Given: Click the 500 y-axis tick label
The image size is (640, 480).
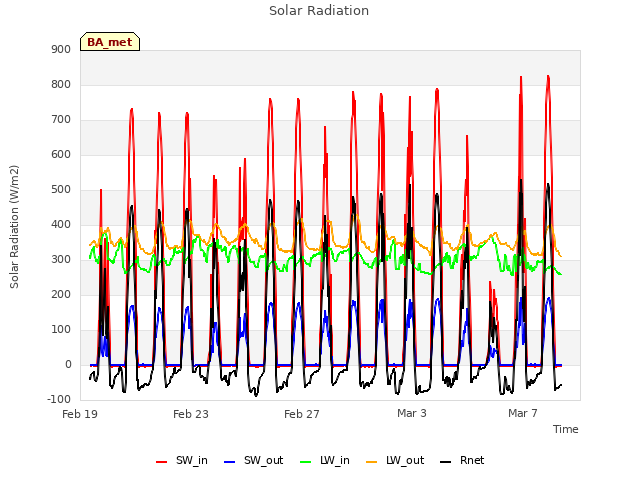Looking at the screenshot, I should [61, 189].
